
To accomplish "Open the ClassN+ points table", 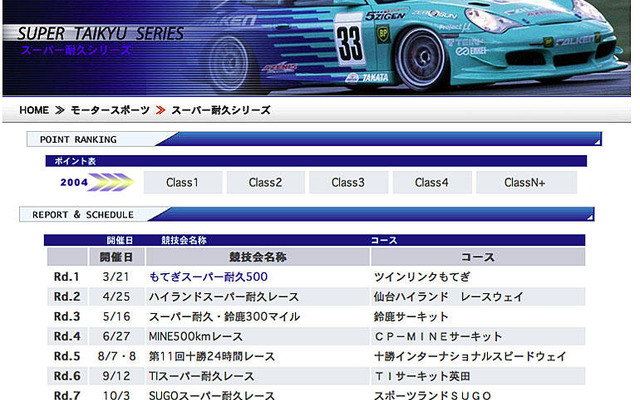I will pyautogui.click(x=526, y=182).
